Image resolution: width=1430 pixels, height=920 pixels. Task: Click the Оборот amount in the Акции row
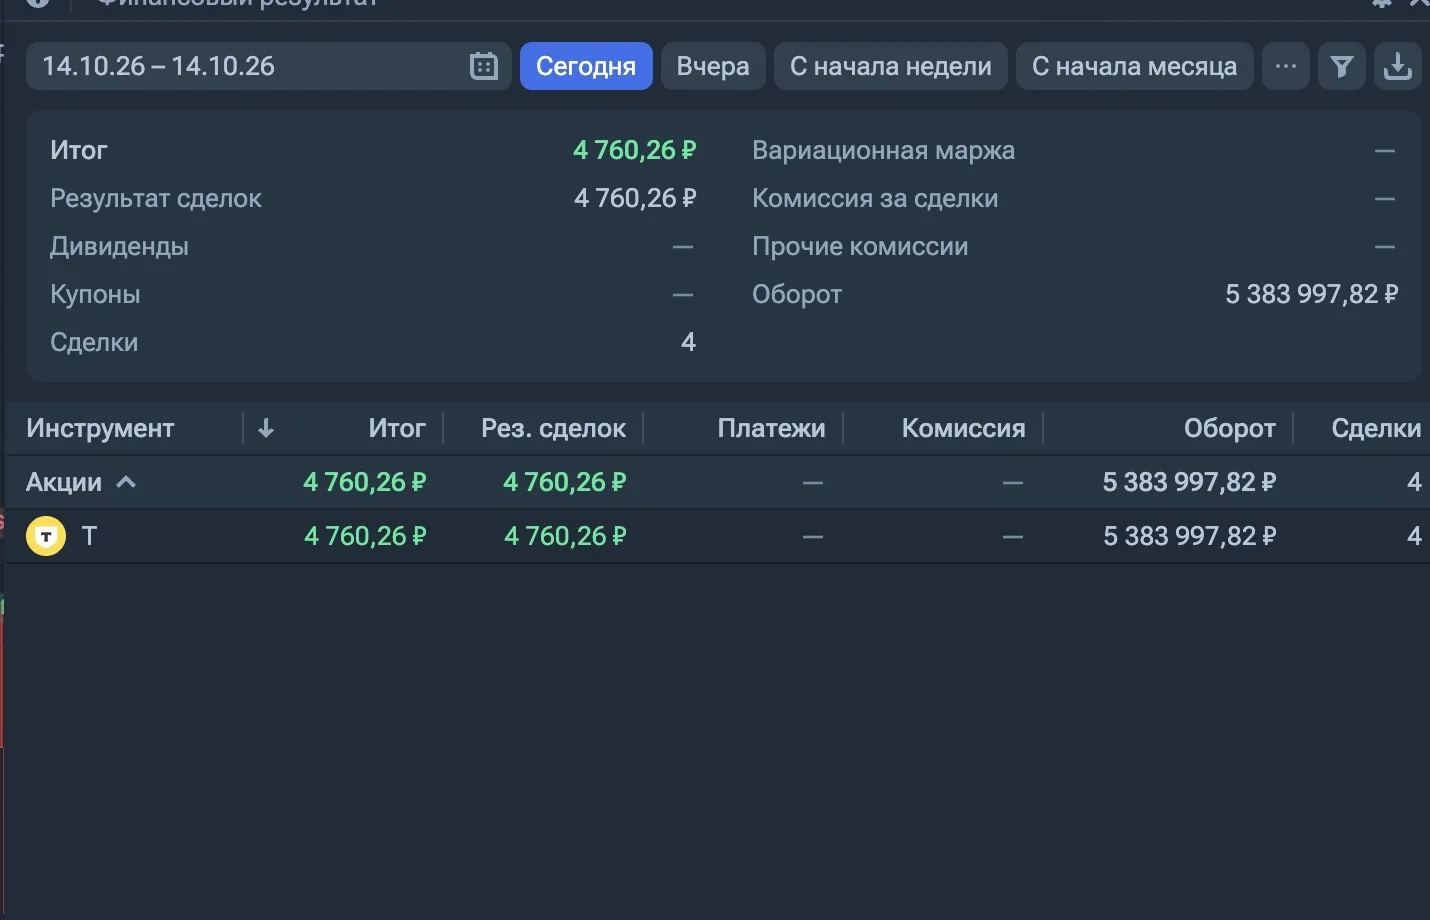point(1190,482)
